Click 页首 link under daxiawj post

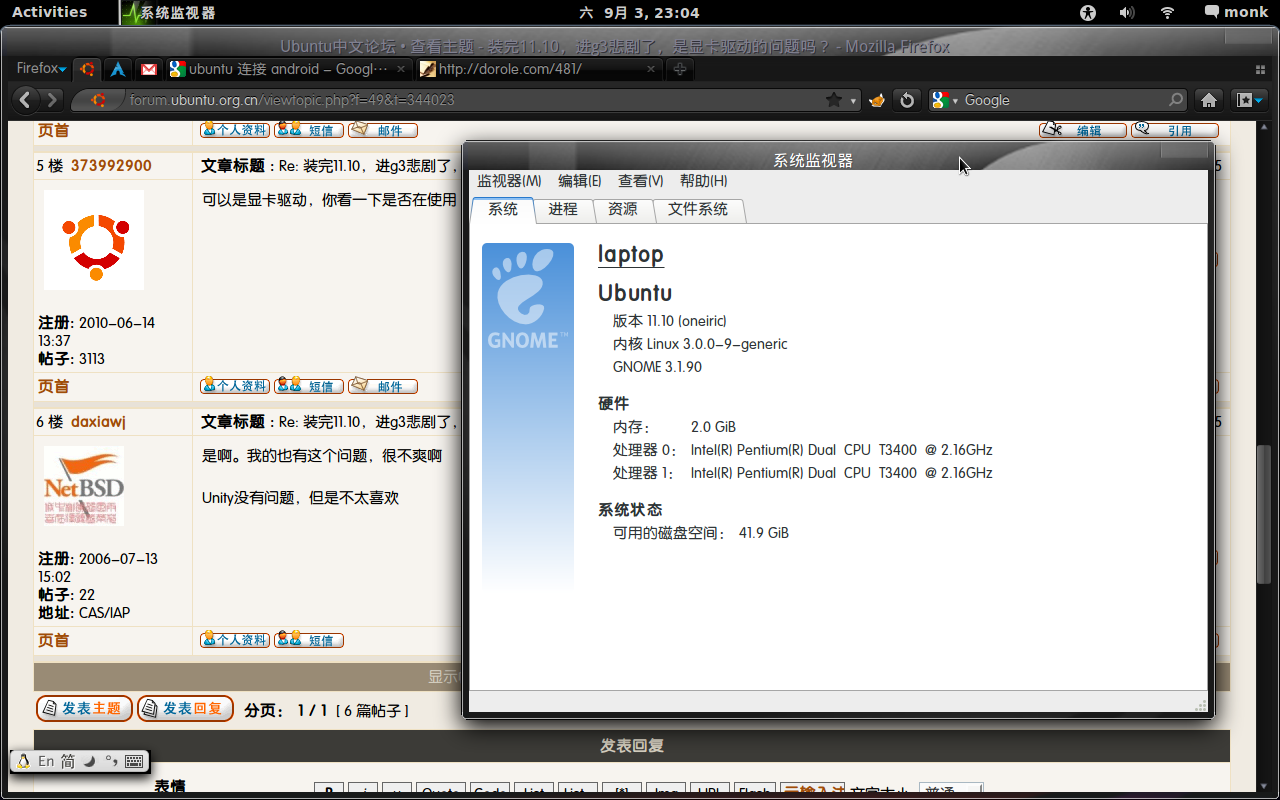[54, 640]
